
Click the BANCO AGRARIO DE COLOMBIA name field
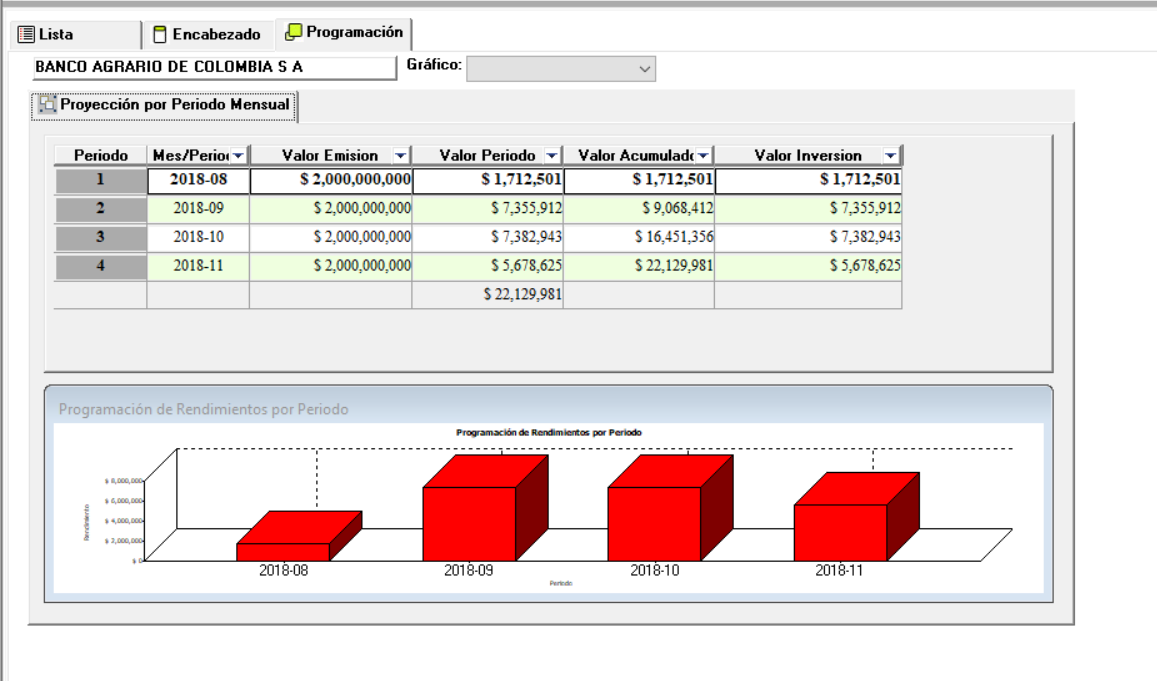pyautogui.click(x=213, y=68)
